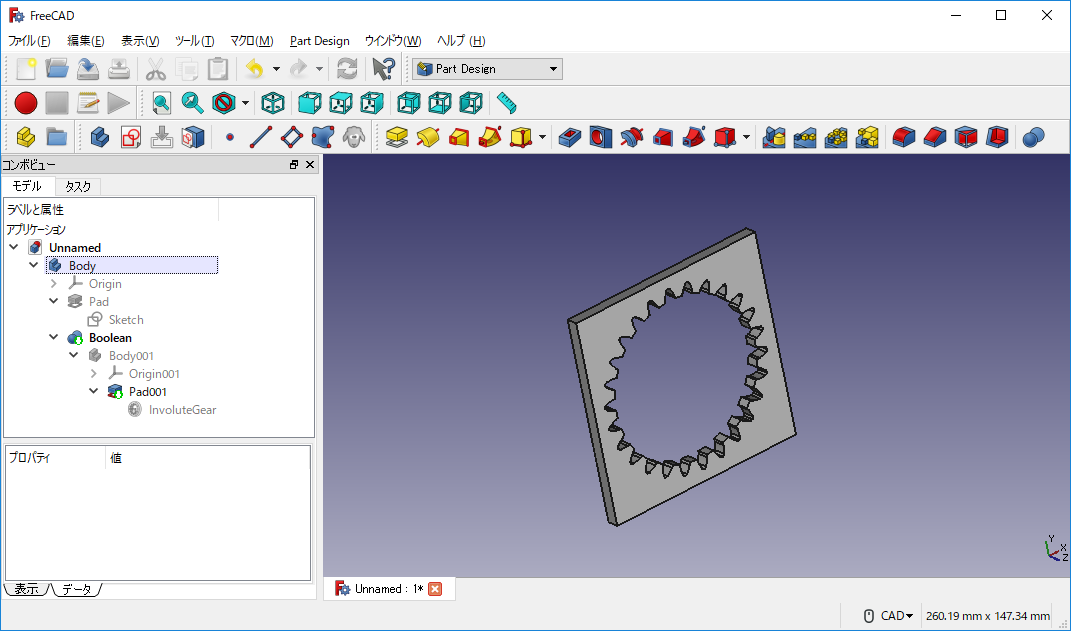
Task: Close the コンボビュー panel
Action: pos(310,165)
